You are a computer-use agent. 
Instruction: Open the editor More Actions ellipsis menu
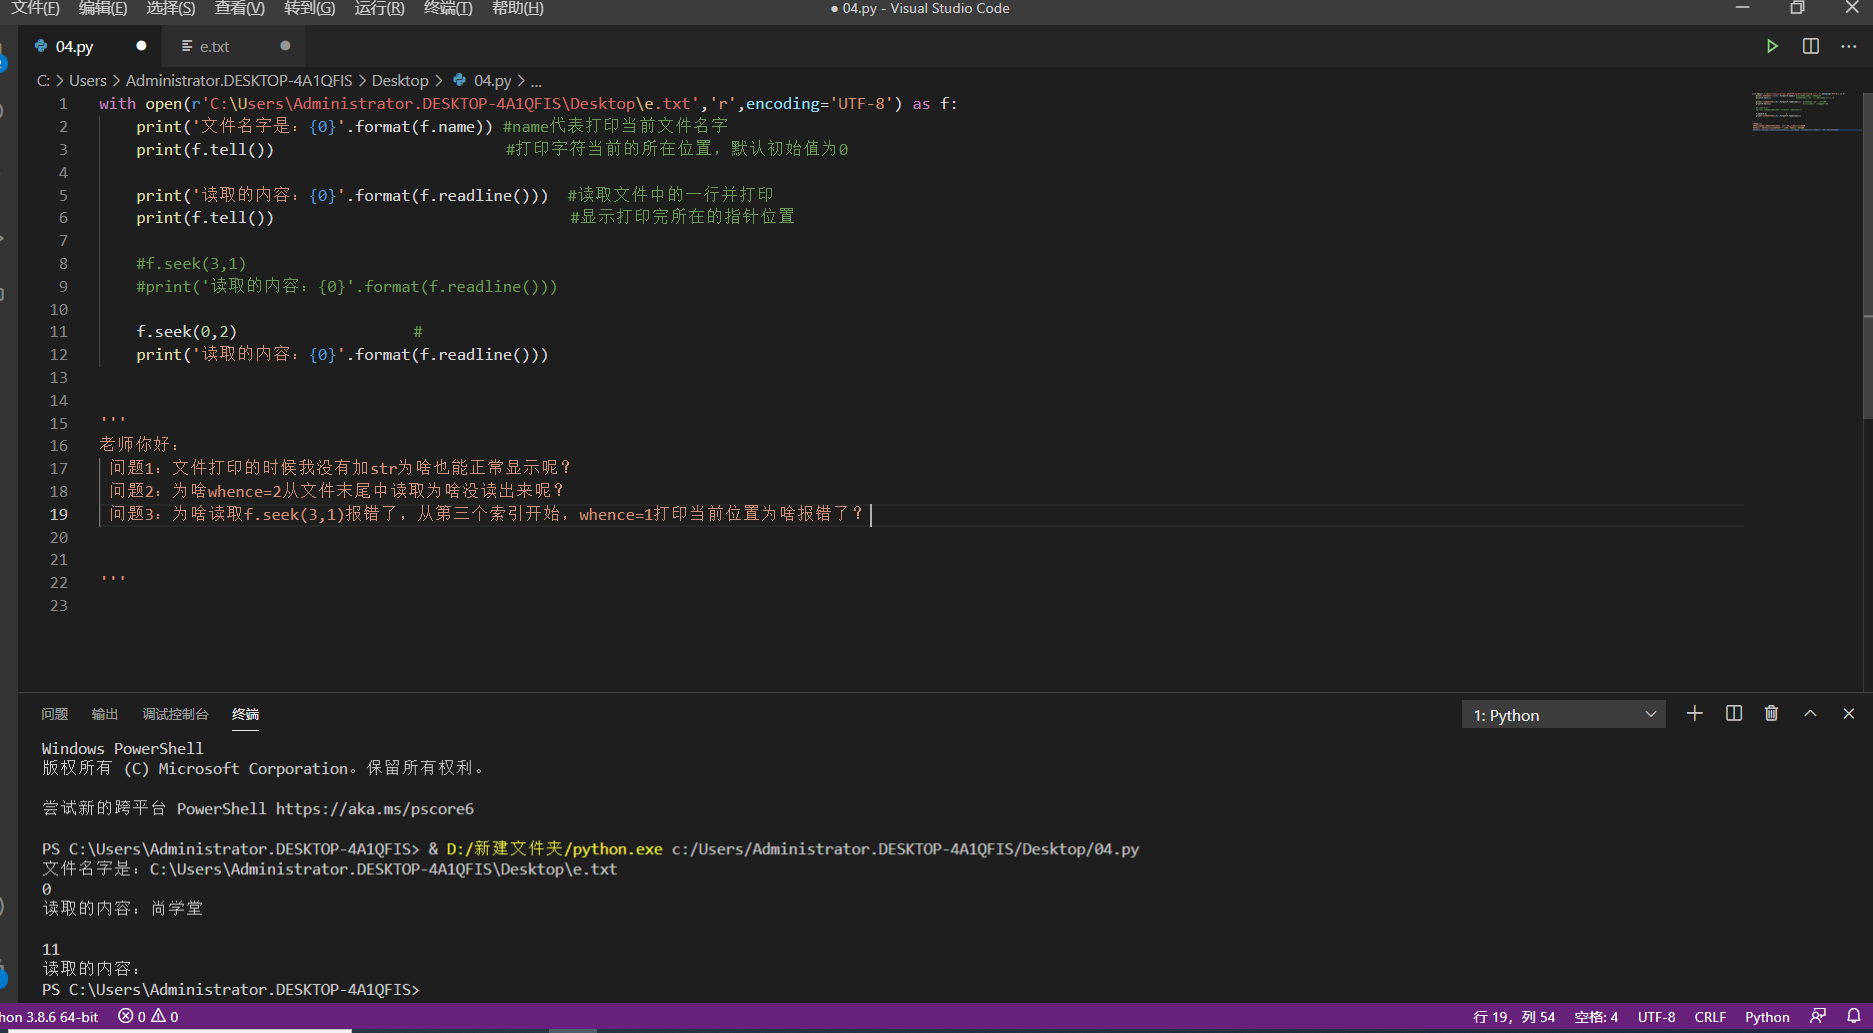tap(1849, 46)
